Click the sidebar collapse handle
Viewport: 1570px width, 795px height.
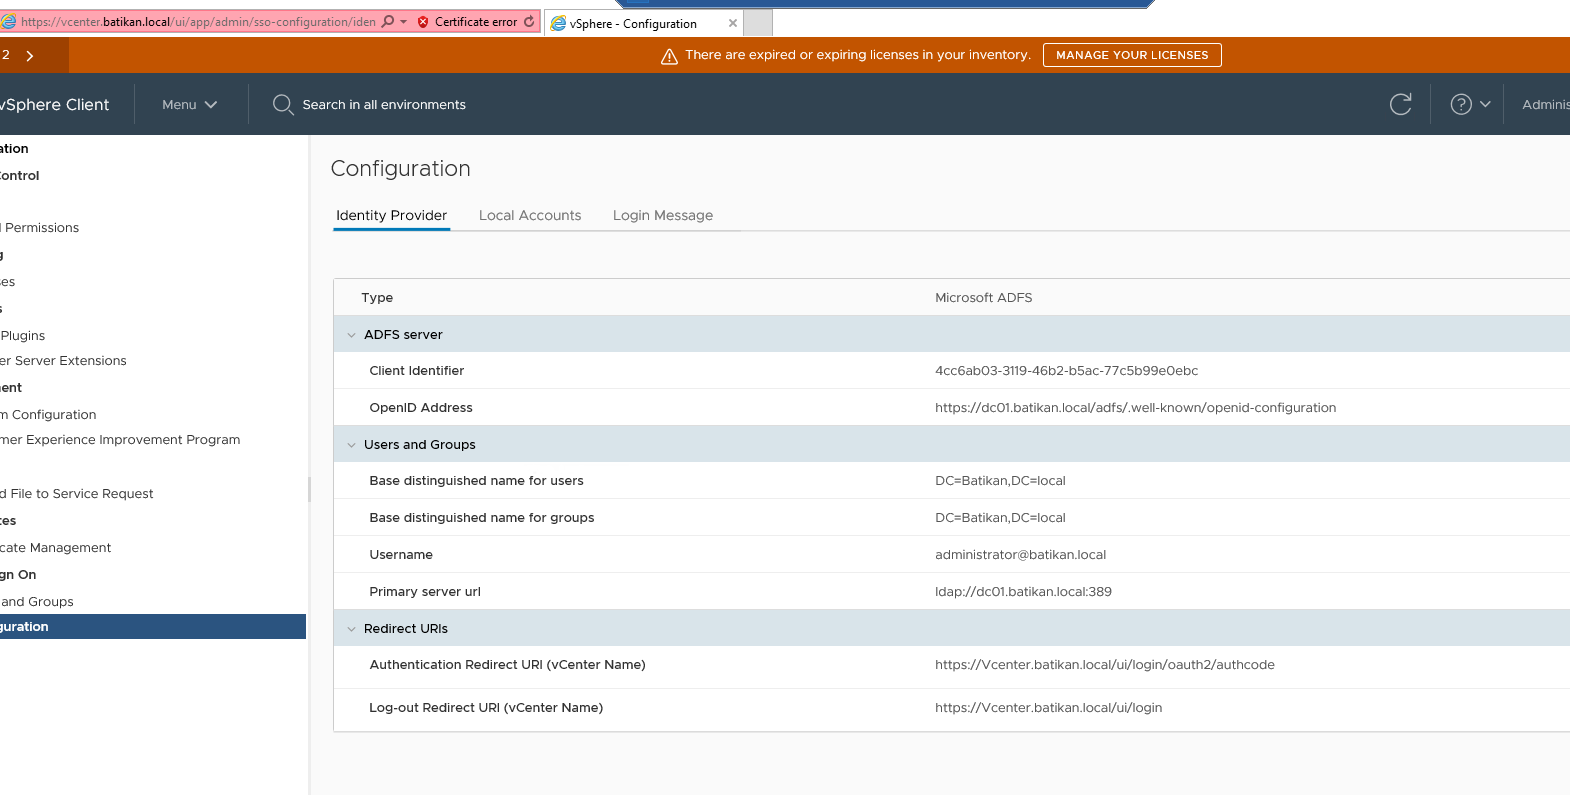coord(309,489)
